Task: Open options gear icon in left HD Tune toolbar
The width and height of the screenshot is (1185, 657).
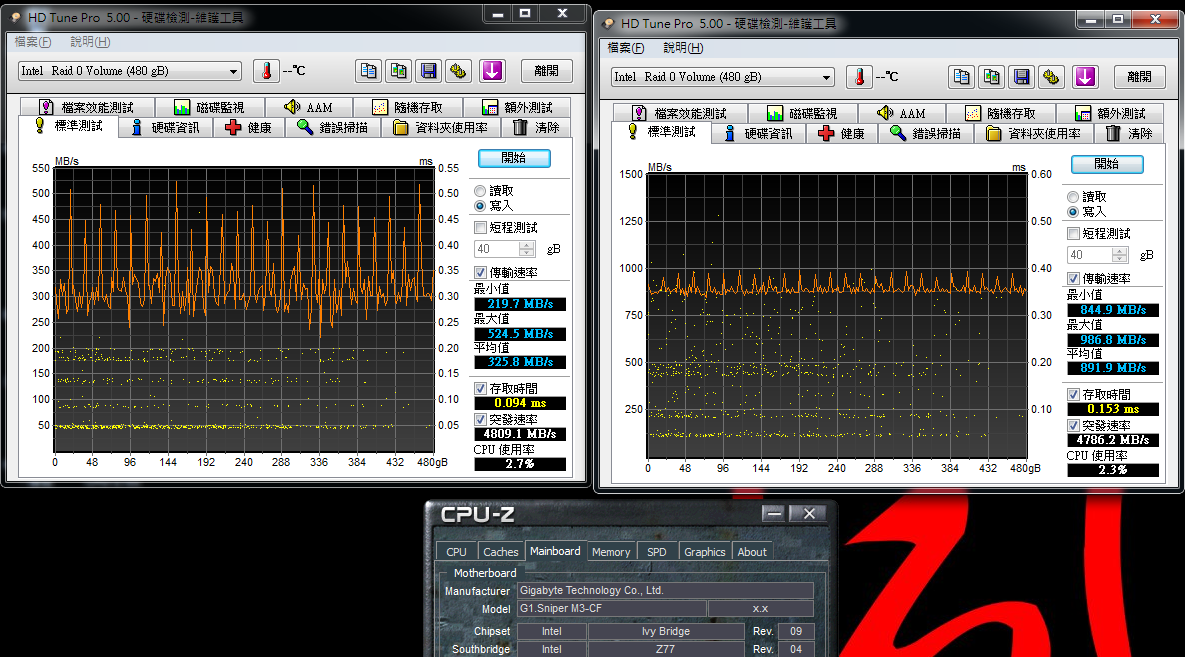Action: coord(458,71)
